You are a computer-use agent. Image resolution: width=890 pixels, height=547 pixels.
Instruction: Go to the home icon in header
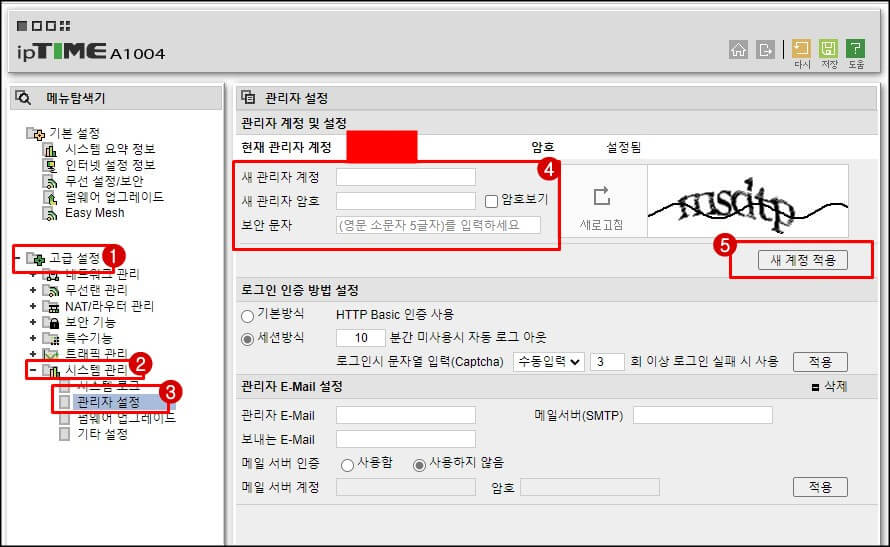[738, 50]
